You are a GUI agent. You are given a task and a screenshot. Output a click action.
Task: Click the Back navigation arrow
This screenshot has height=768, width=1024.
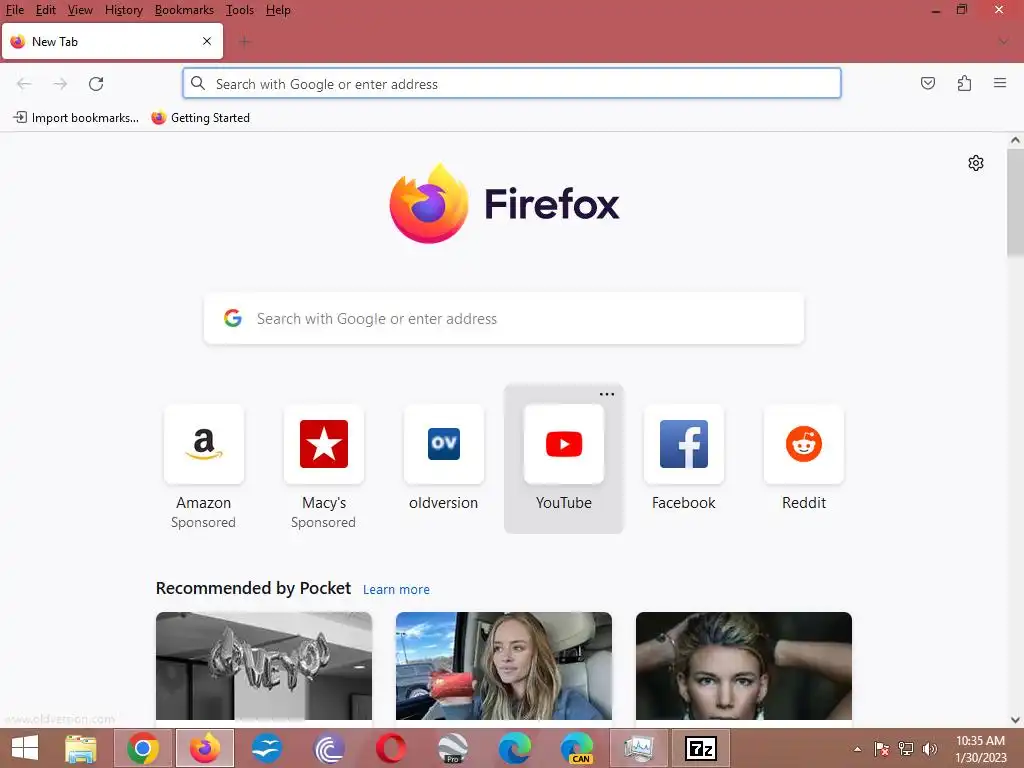tap(24, 84)
